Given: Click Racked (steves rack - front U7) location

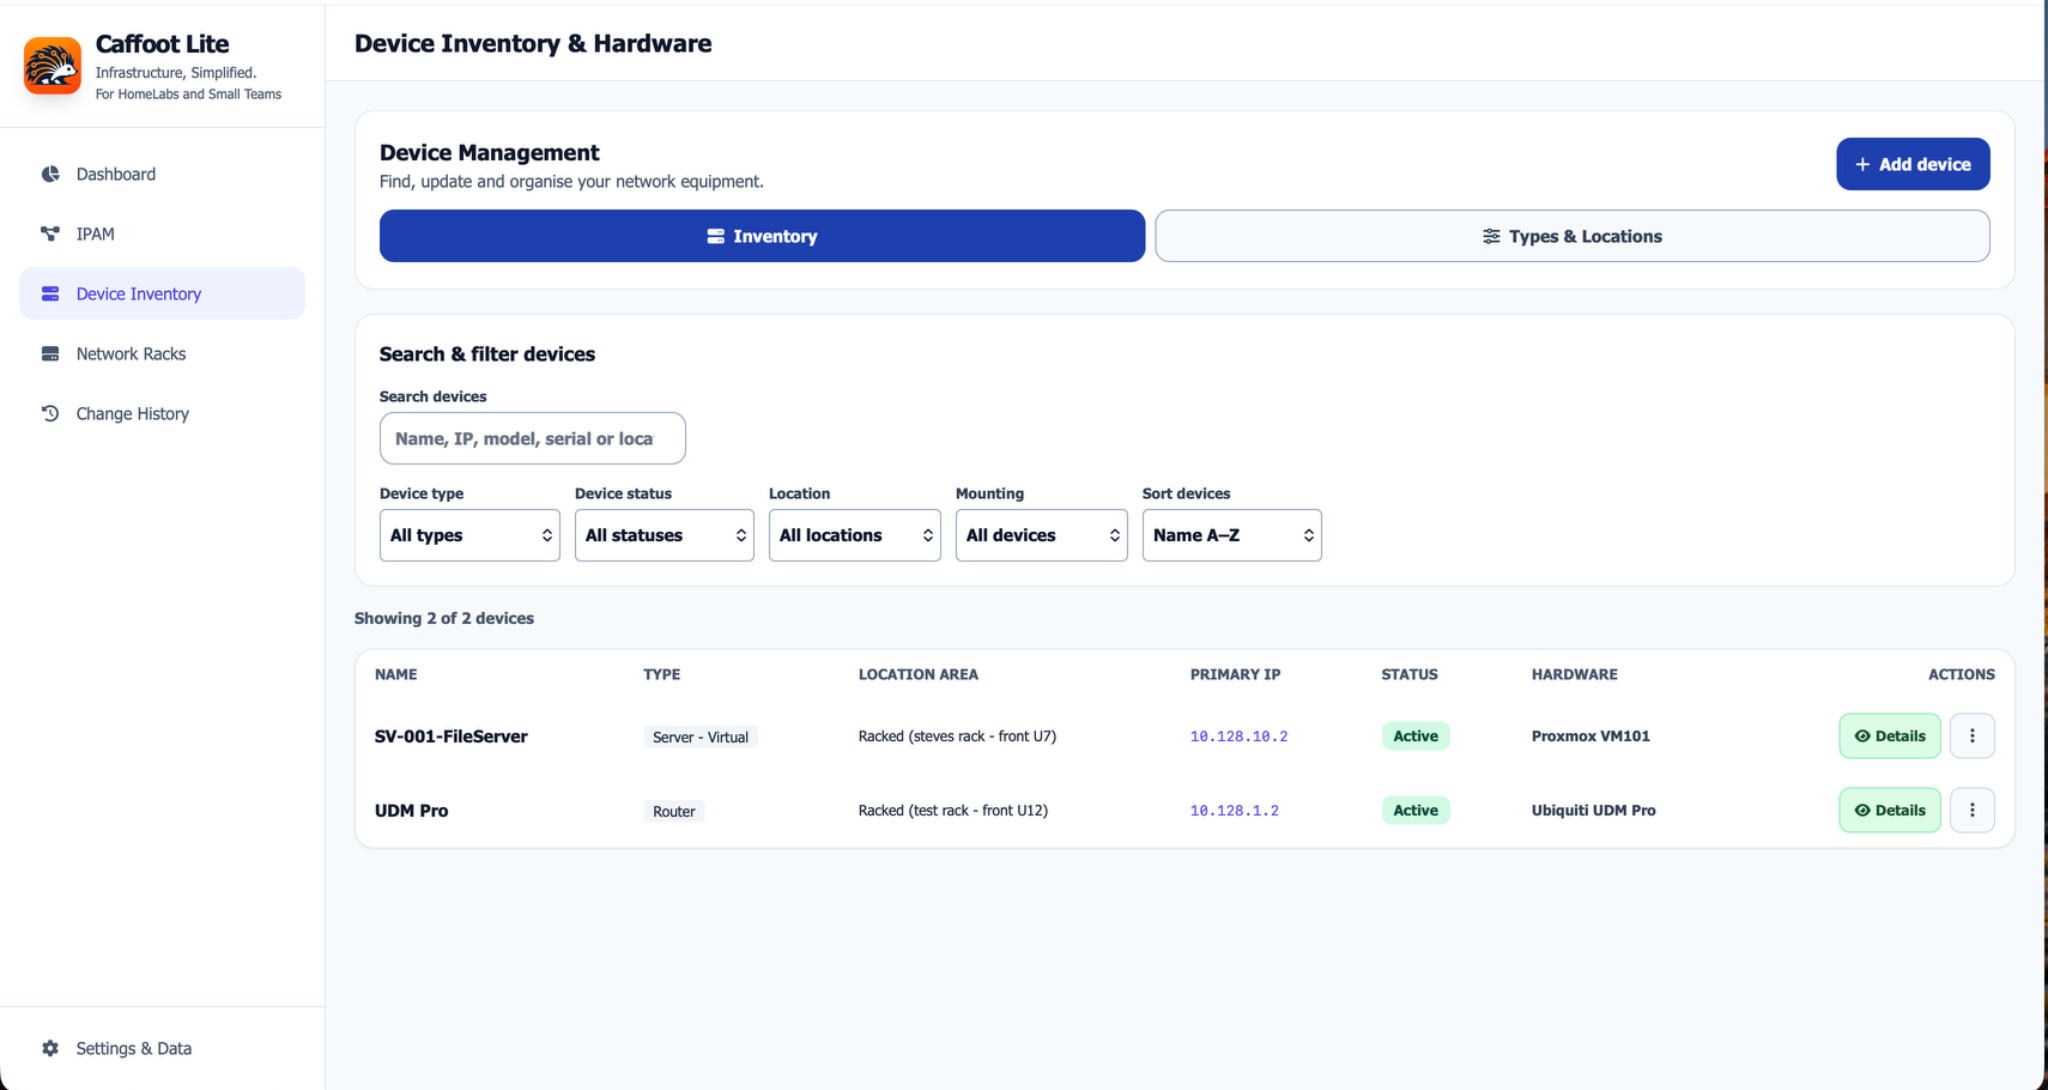Looking at the screenshot, I should coord(957,736).
